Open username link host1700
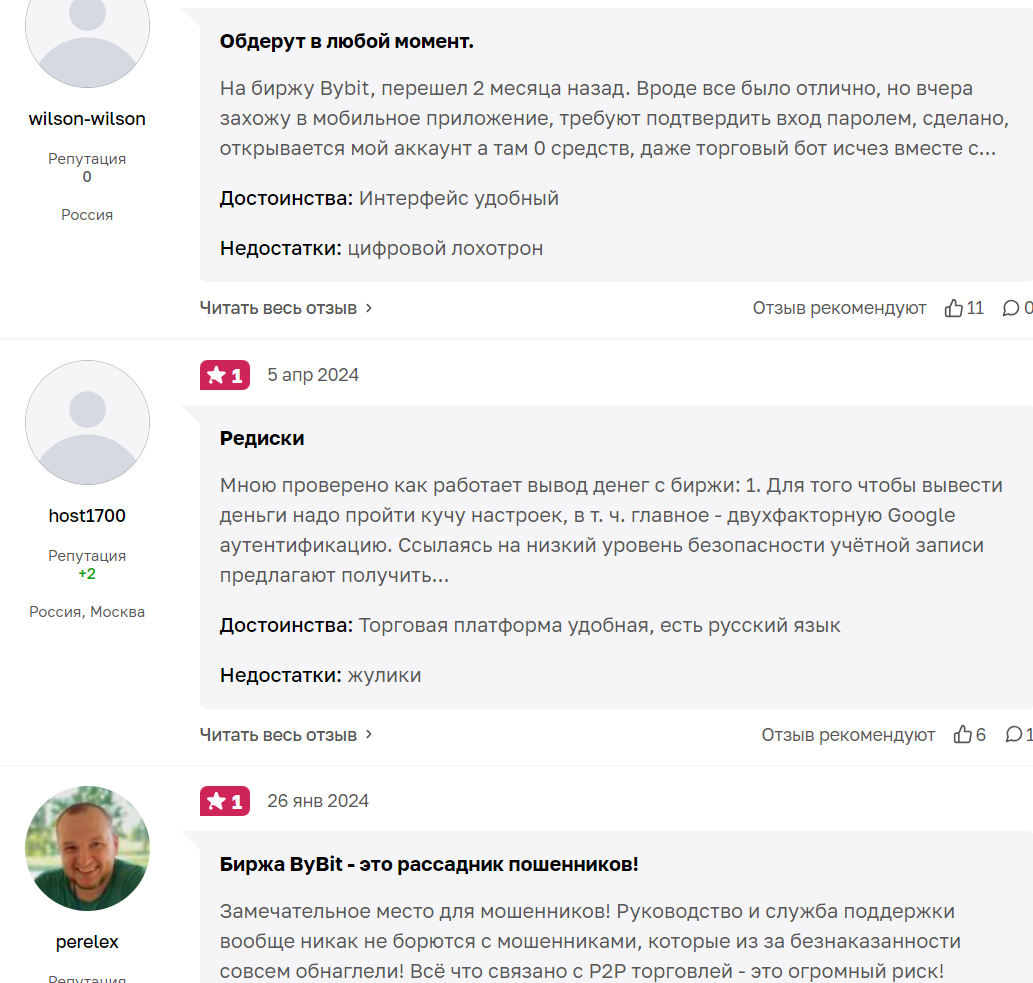 click(x=87, y=516)
